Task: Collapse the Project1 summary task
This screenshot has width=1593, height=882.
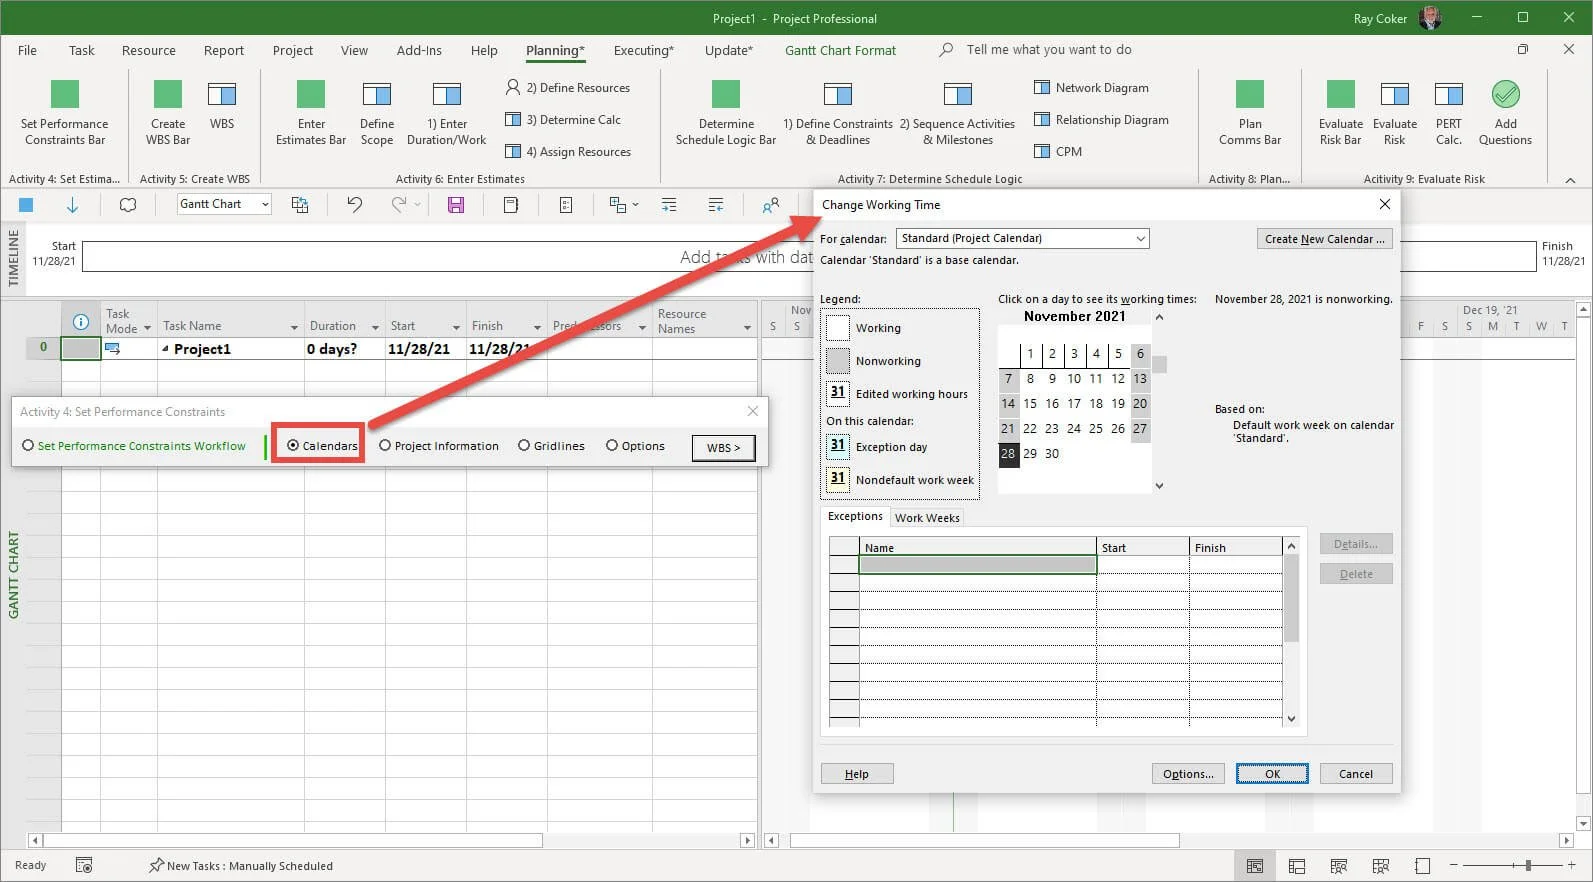Action: [165, 349]
